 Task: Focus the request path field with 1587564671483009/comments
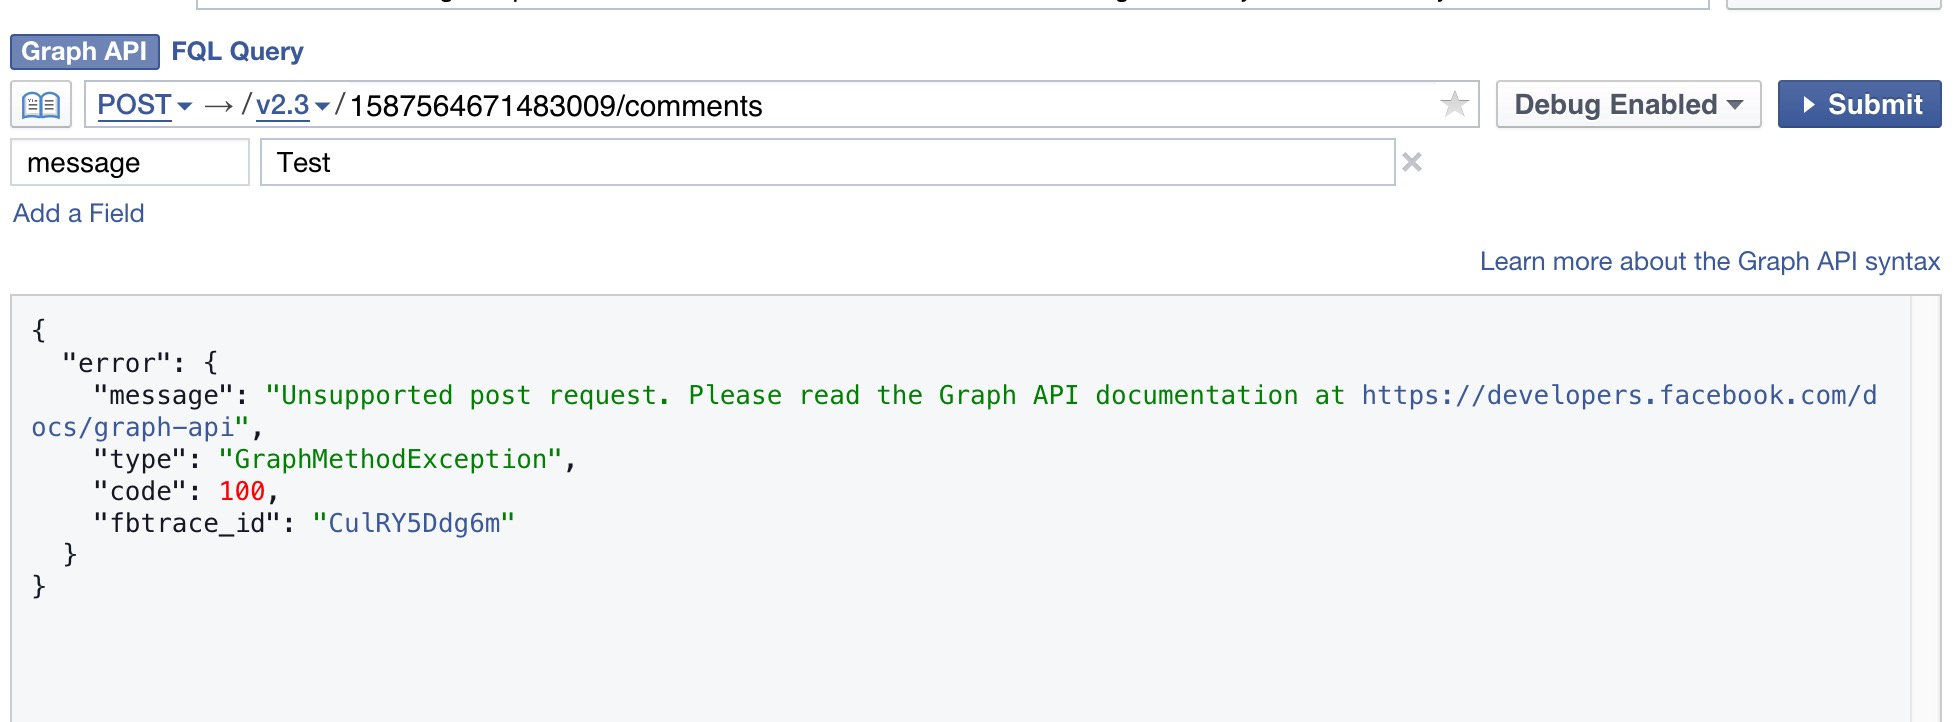[890, 105]
